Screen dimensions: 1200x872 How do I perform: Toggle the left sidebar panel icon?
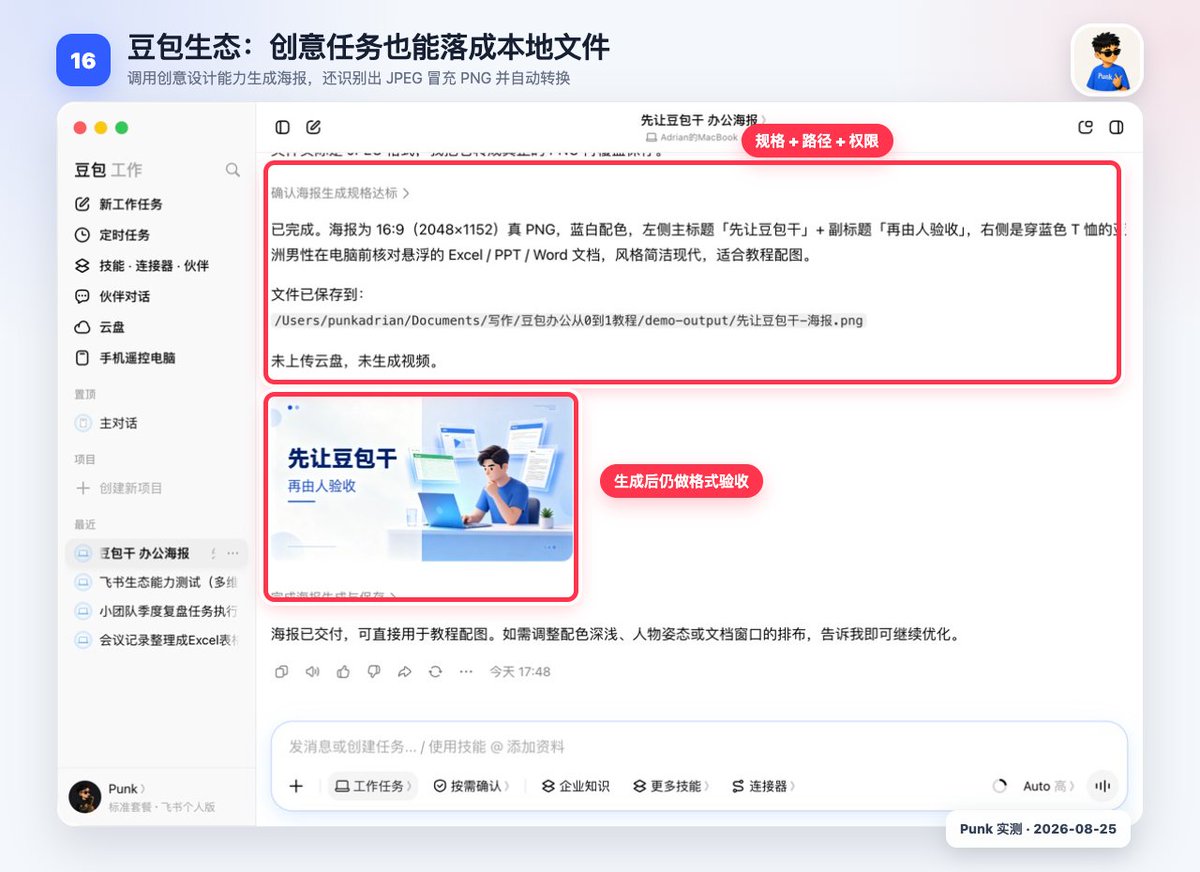283,127
